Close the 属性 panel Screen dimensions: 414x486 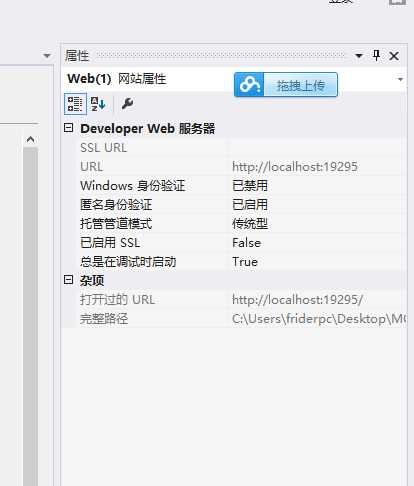click(394, 56)
